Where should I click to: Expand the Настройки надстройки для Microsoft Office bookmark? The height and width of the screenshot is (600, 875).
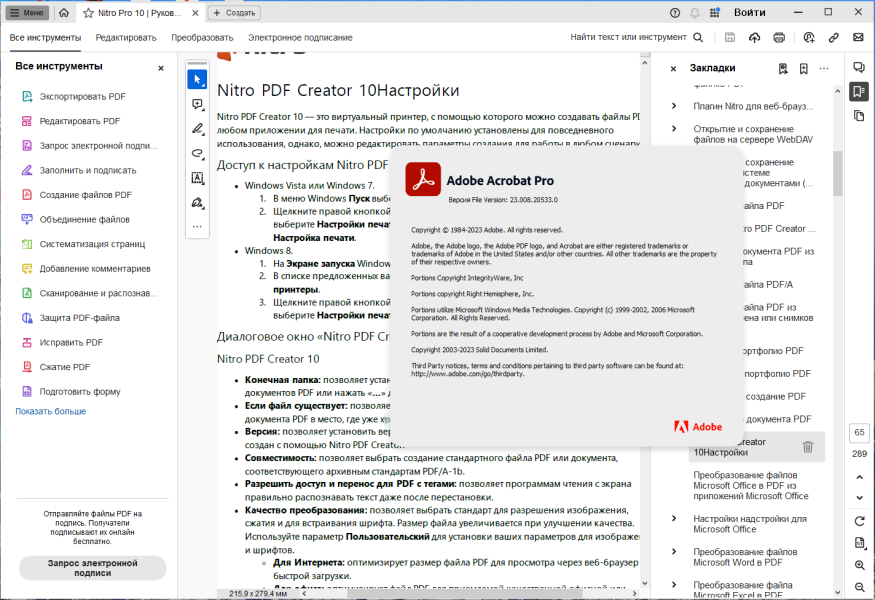tap(674, 519)
